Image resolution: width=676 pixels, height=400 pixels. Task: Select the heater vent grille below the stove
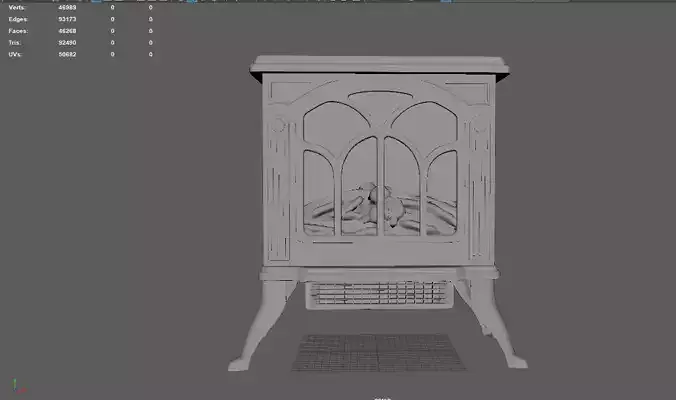(x=379, y=294)
